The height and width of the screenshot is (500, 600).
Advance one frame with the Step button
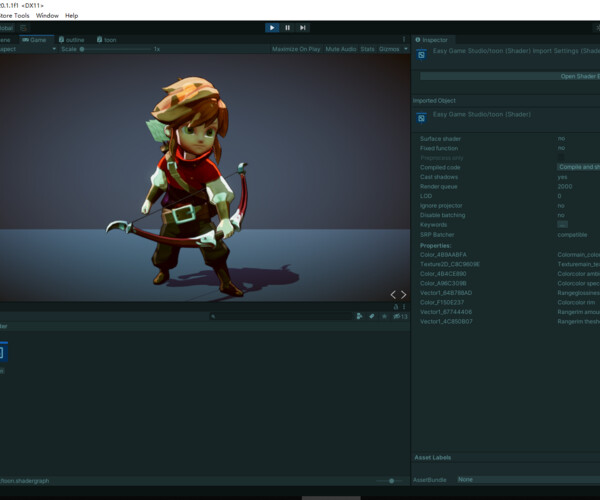pyautogui.click(x=303, y=28)
